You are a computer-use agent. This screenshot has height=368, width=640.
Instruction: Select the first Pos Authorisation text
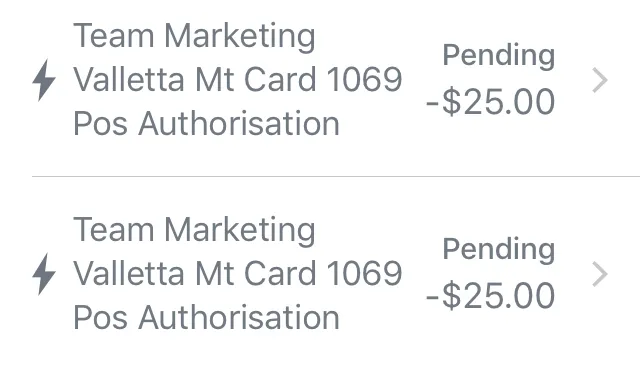click(x=207, y=123)
